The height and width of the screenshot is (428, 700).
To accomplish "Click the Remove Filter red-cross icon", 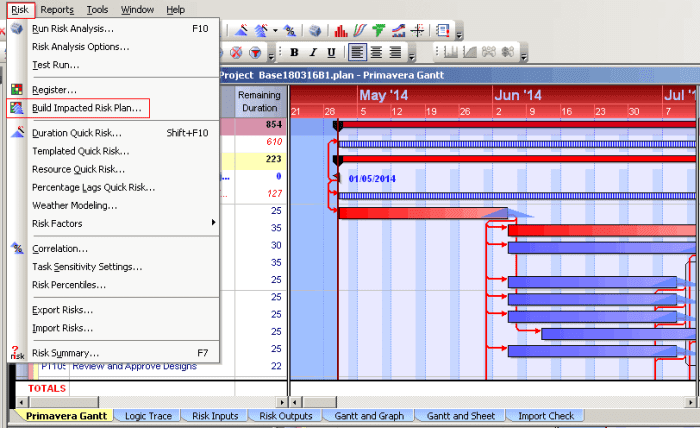I will 236,53.
